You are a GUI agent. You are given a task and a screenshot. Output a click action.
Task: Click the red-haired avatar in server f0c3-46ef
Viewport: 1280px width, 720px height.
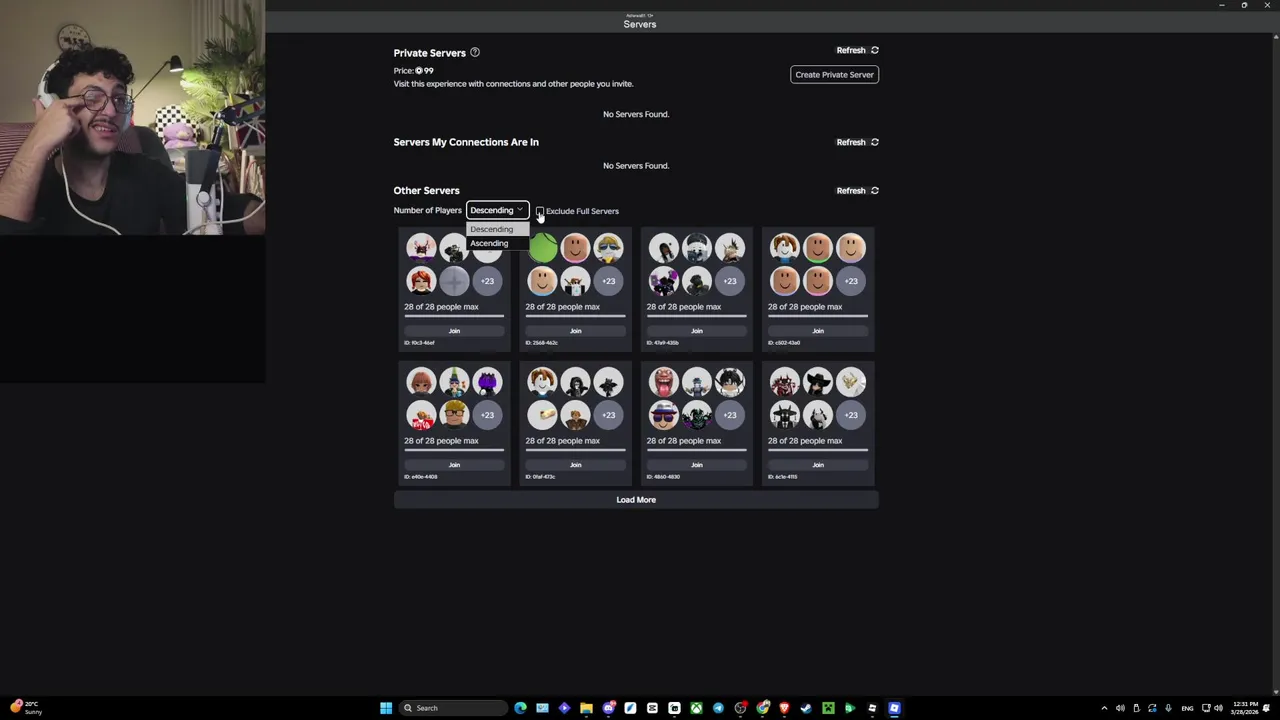[x=421, y=281]
